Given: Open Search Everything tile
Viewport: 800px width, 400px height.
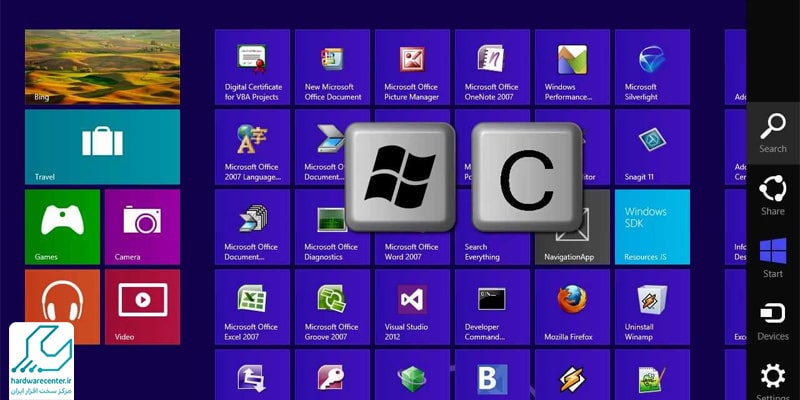Looking at the screenshot, I should pos(492,247).
